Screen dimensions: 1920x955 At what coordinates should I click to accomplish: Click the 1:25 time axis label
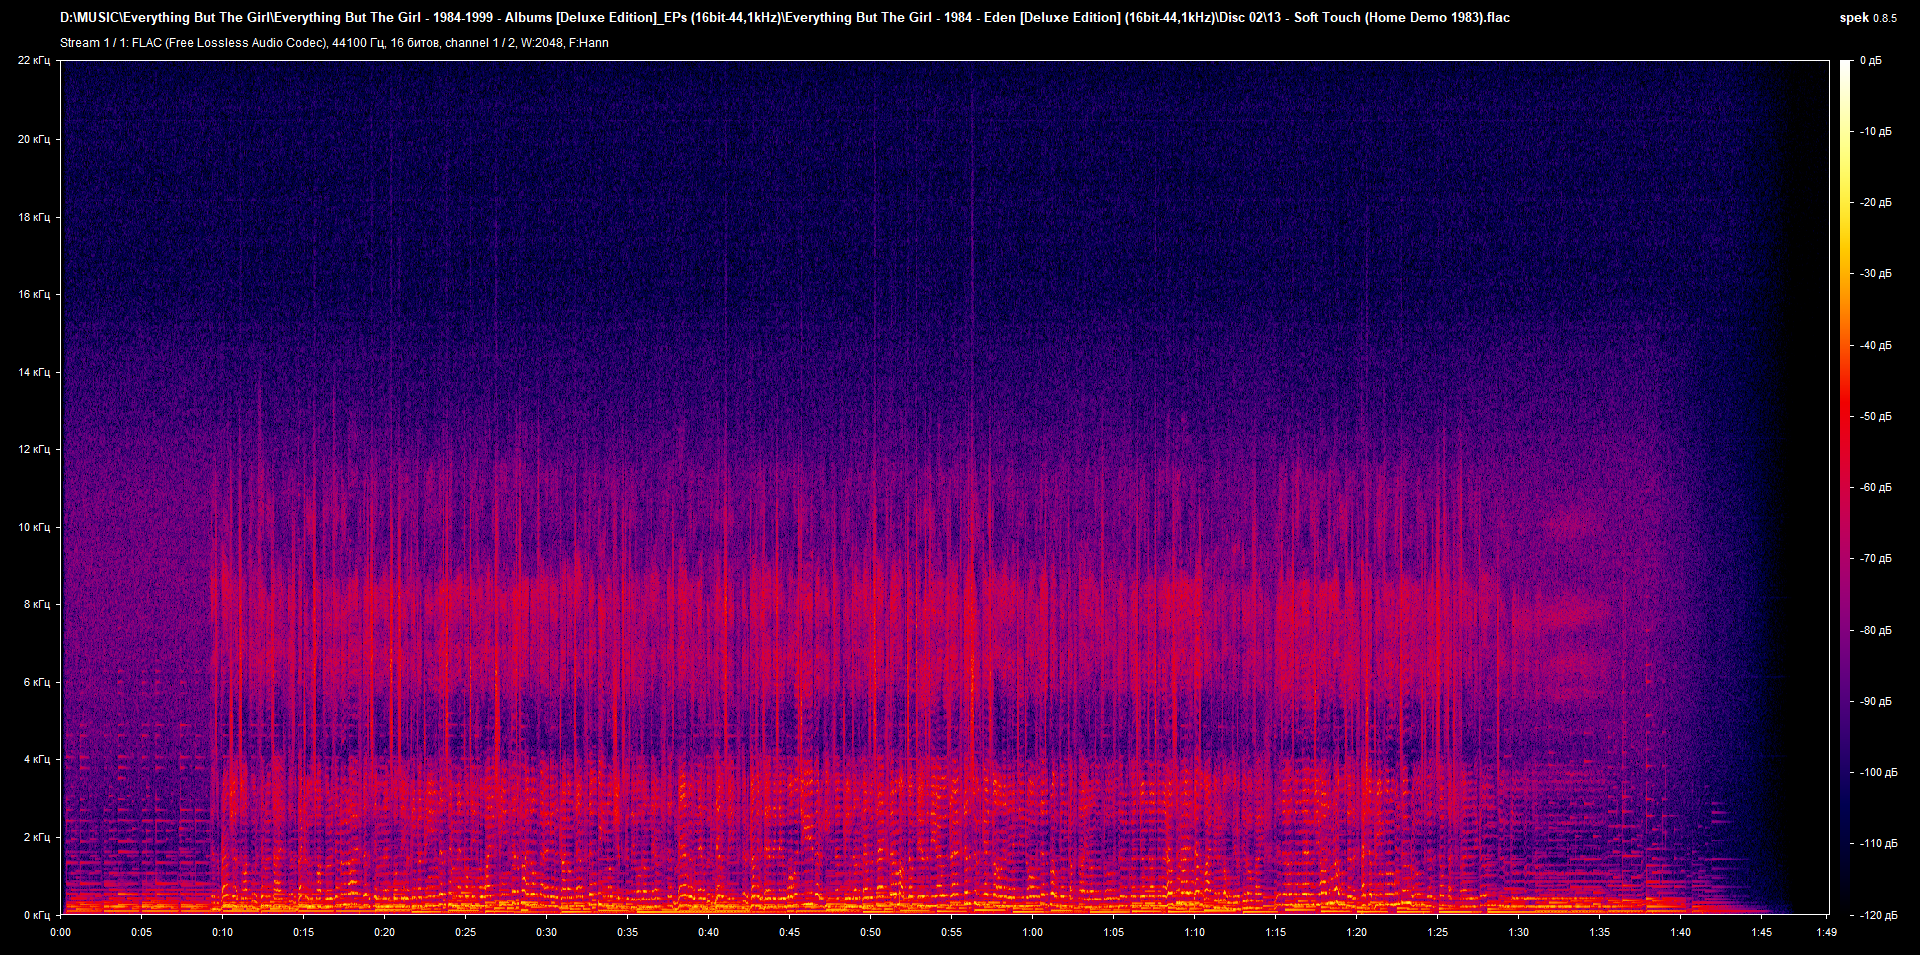click(x=1437, y=932)
